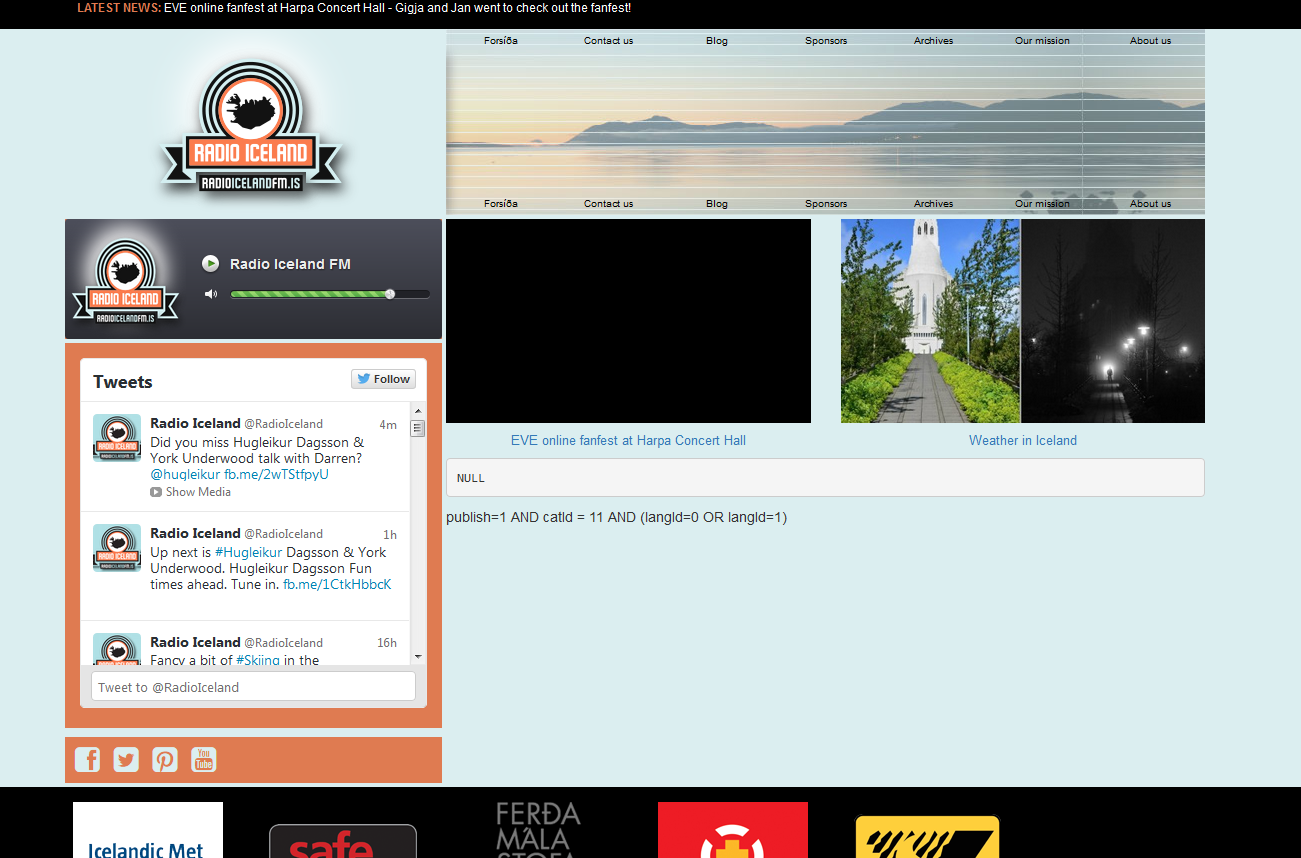Adjust the green volume slider
The image size is (1301, 858).
click(x=330, y=294)
